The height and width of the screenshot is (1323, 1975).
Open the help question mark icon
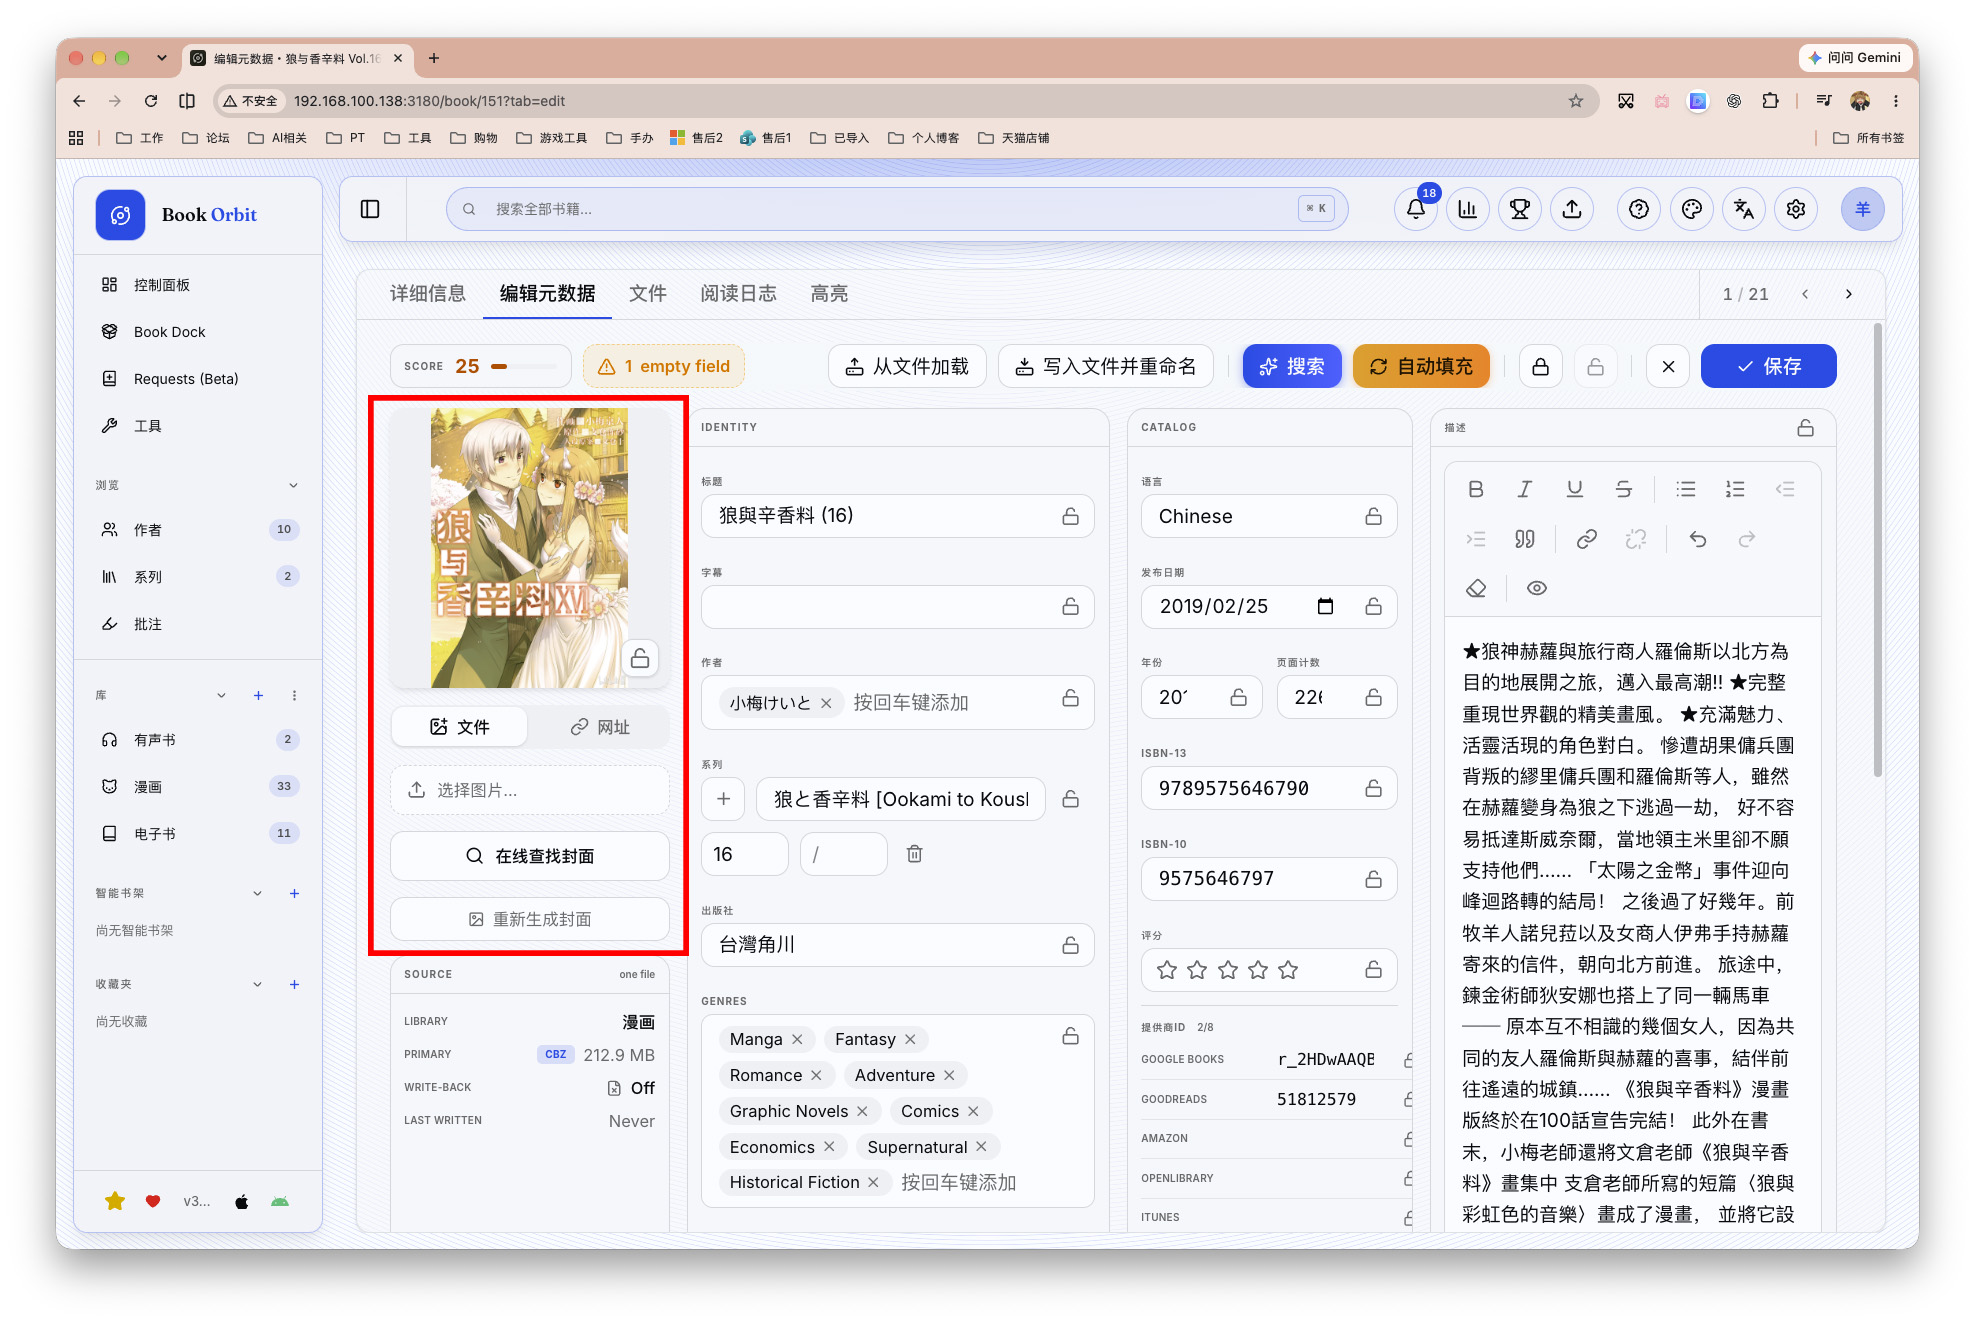(x=1639, y=209)
